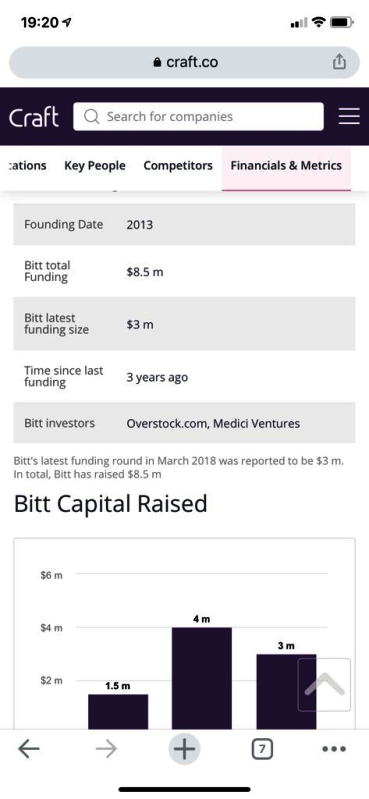Show open tabs counter labeled 7

(x=261, y=749)
